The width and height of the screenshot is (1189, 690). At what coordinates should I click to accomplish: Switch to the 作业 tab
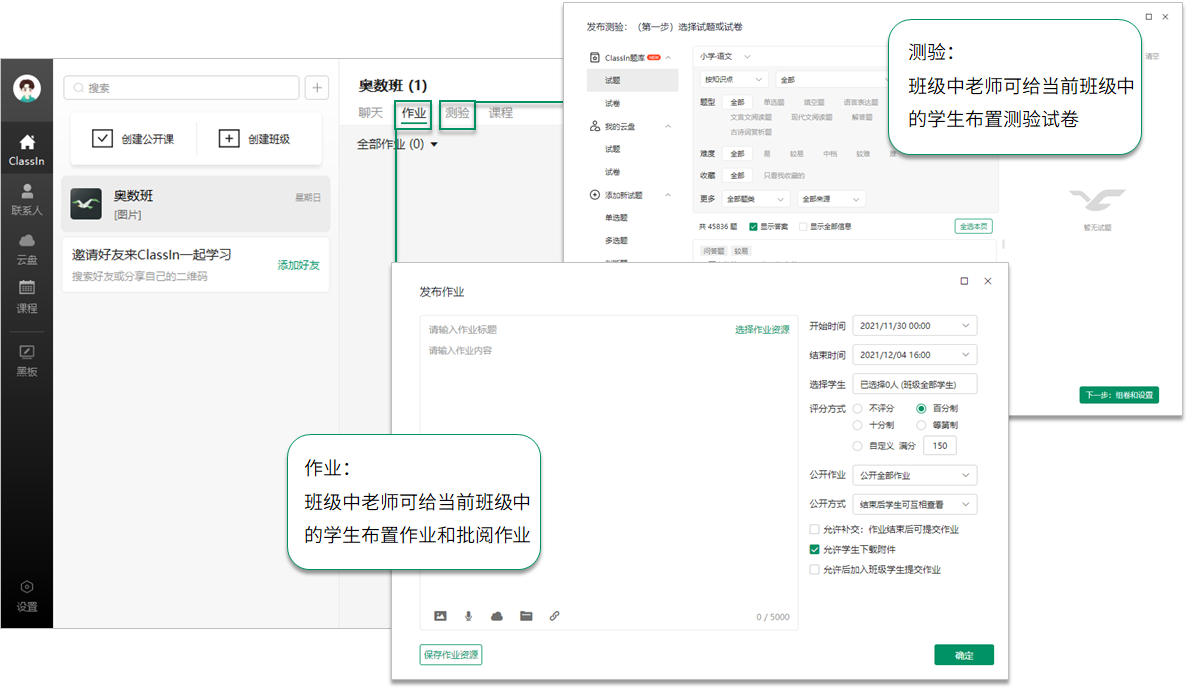point(413,113)
